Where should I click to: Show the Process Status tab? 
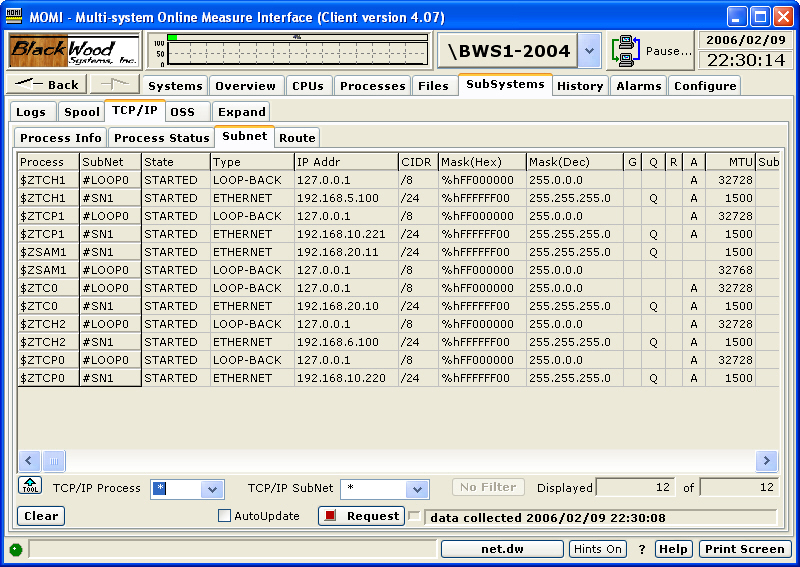pos(162,138)
